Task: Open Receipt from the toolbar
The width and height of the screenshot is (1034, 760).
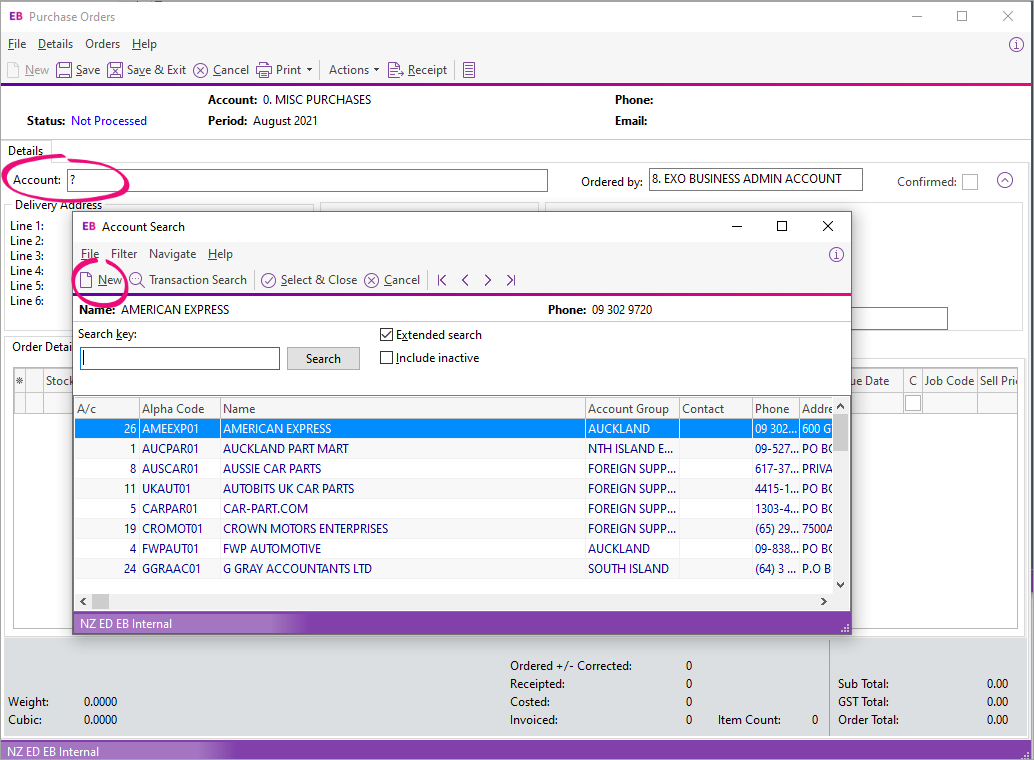Action: pyautogui.click(x=417, y=70)
